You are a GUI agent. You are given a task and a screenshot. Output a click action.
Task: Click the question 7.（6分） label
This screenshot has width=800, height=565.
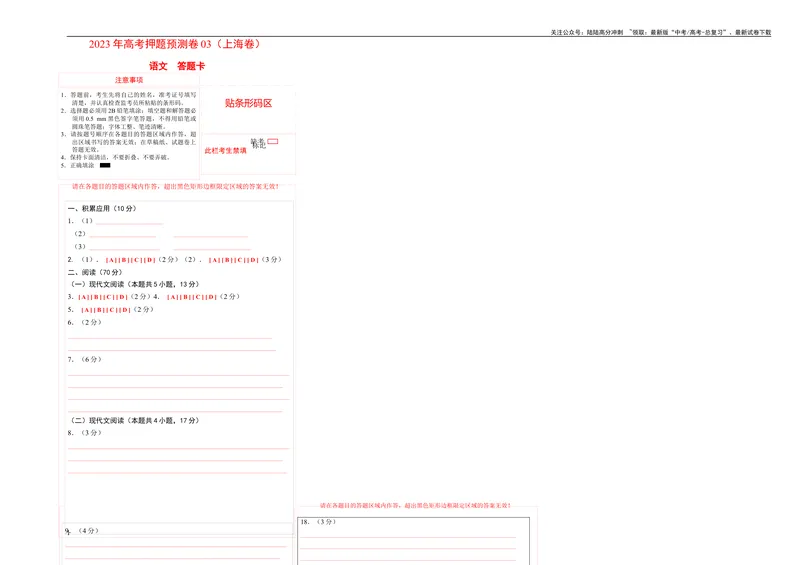click(85, 359)
